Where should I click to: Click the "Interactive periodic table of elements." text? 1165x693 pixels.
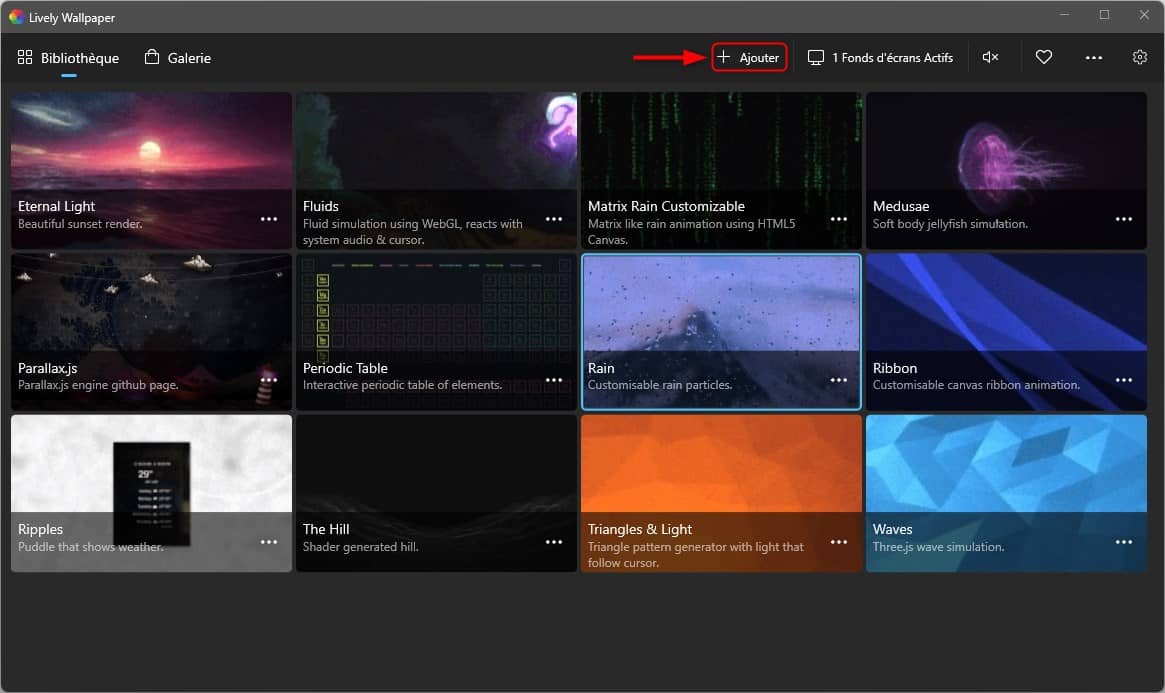point(402,385)
